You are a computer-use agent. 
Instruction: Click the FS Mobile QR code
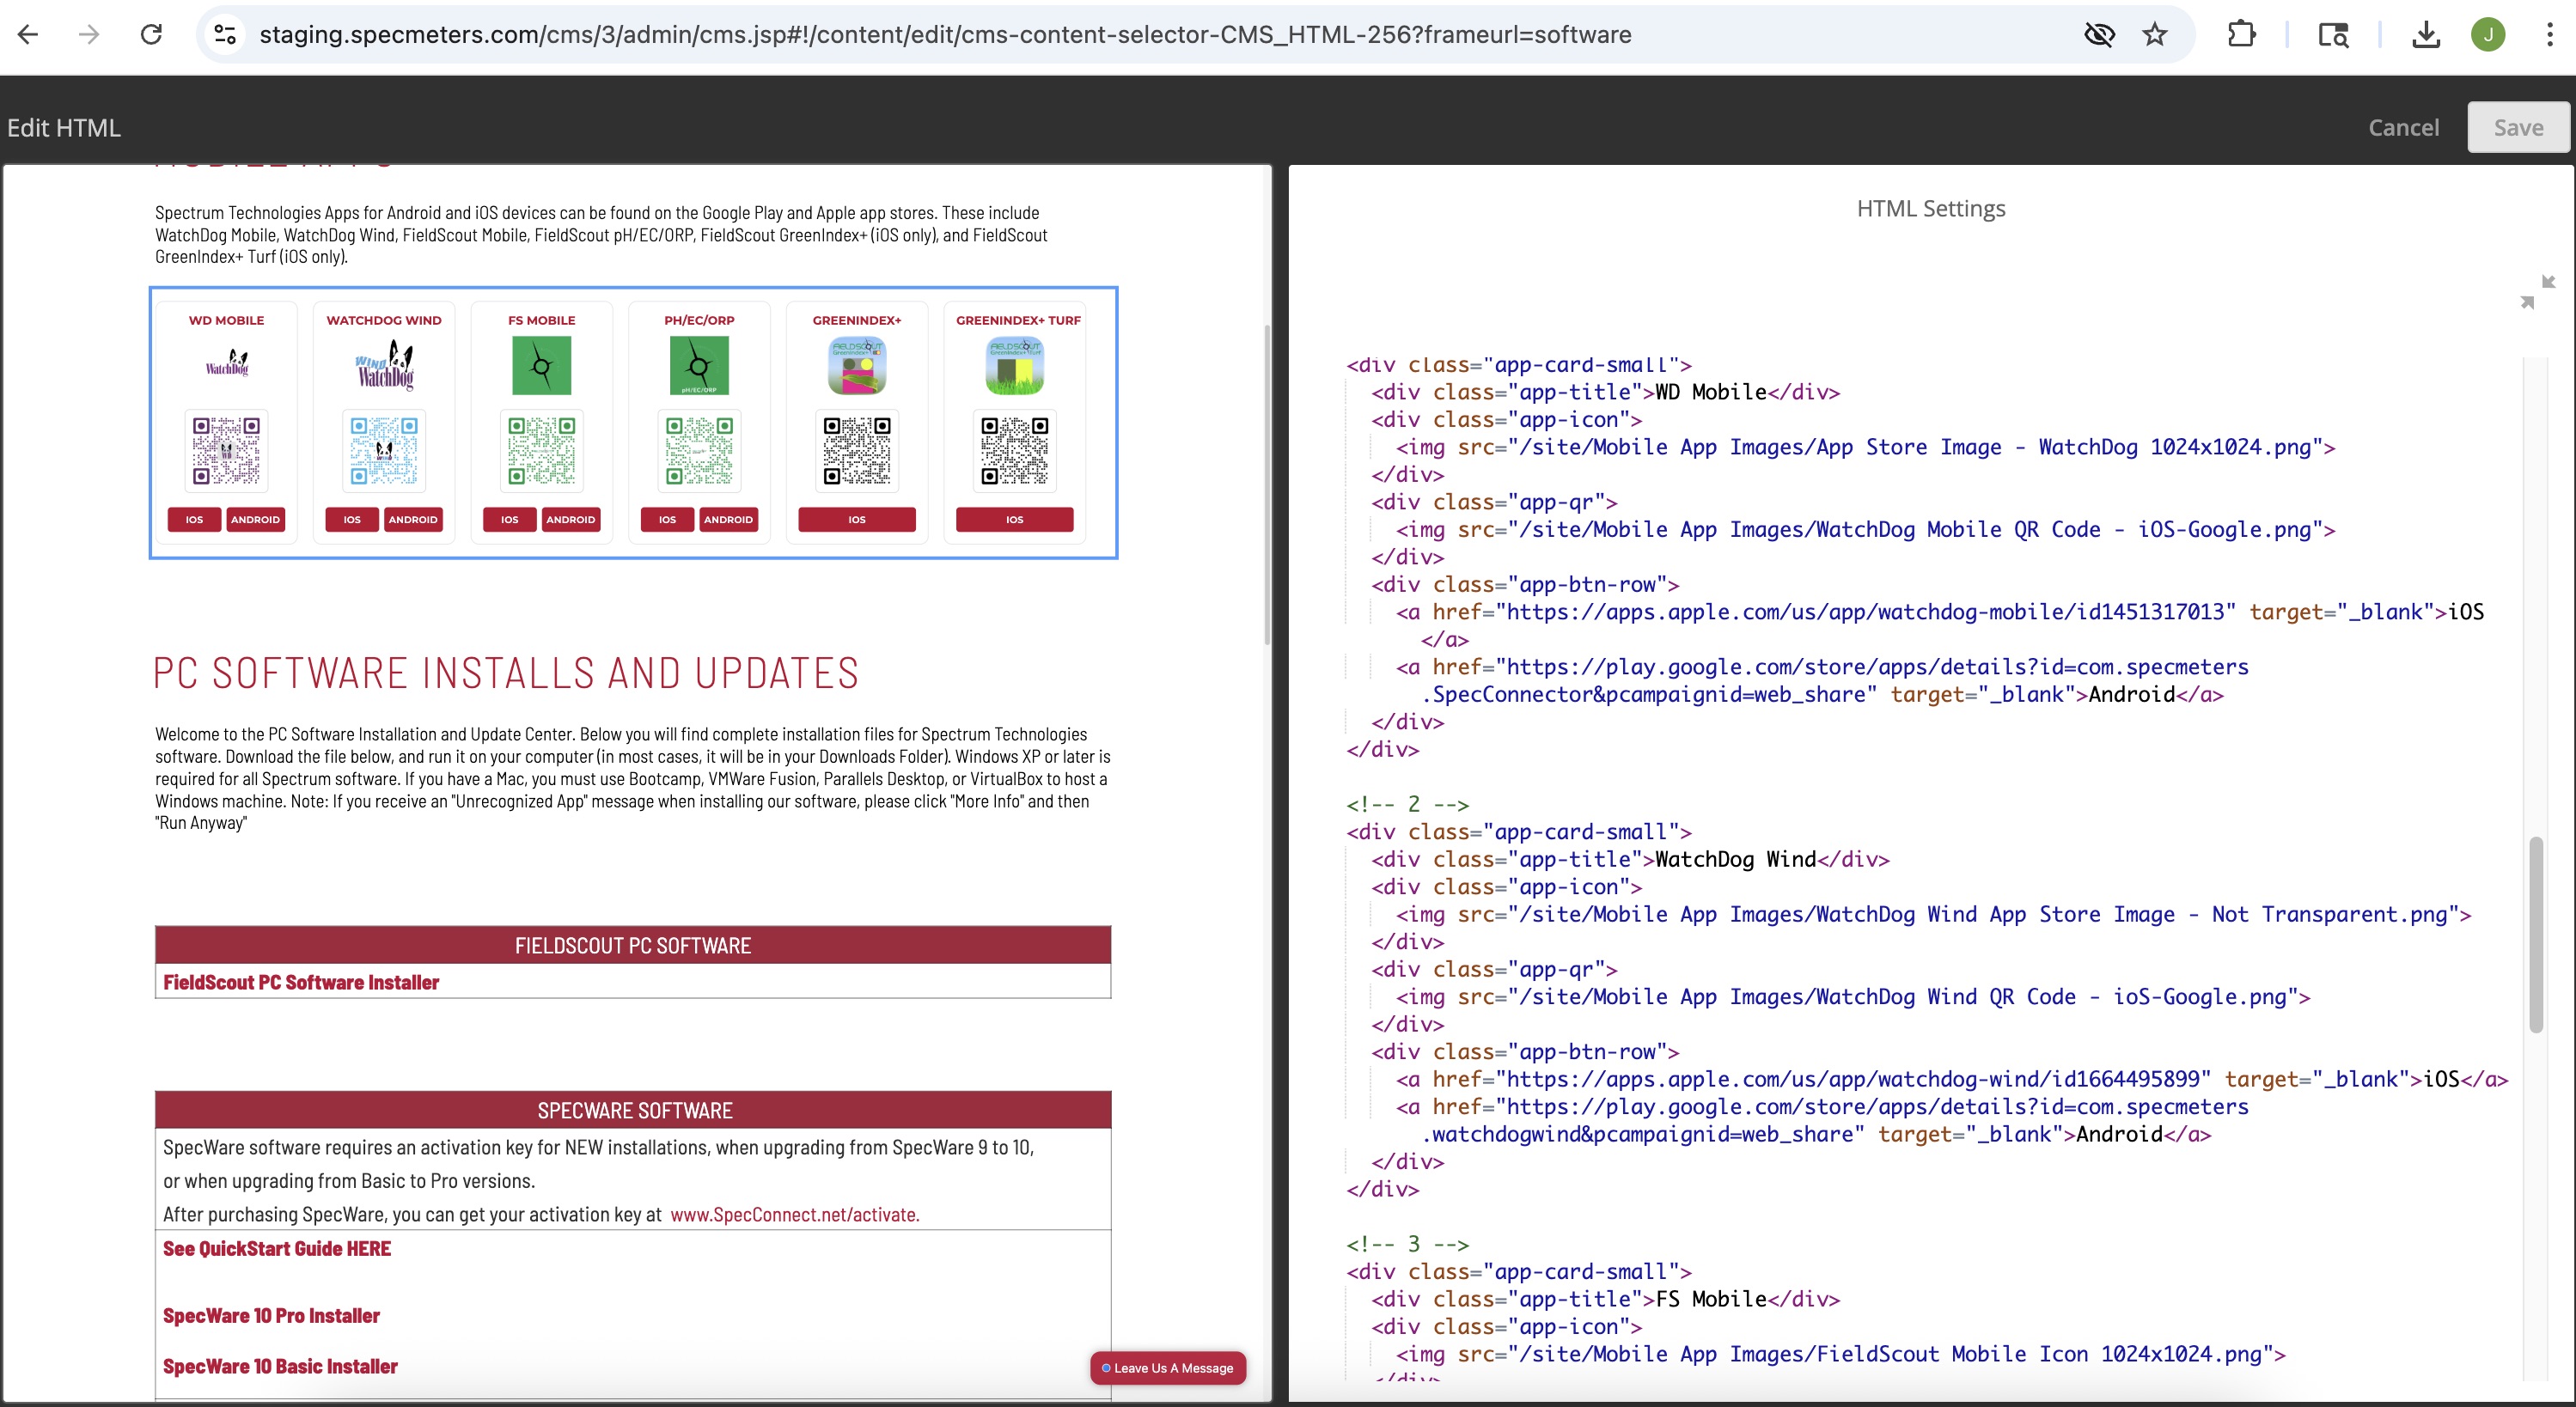pyautogui.click(x=542, y=450)
